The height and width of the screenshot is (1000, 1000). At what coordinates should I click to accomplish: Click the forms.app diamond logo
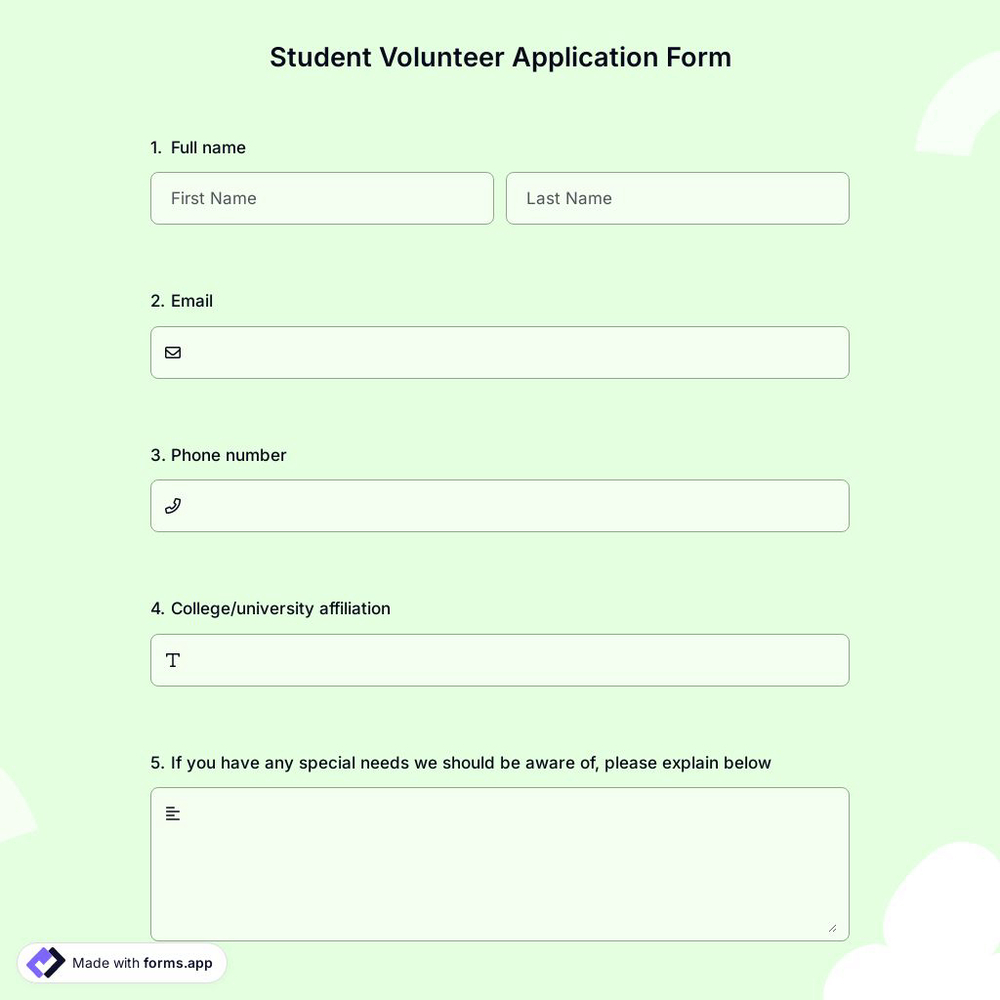coord(42,961)
